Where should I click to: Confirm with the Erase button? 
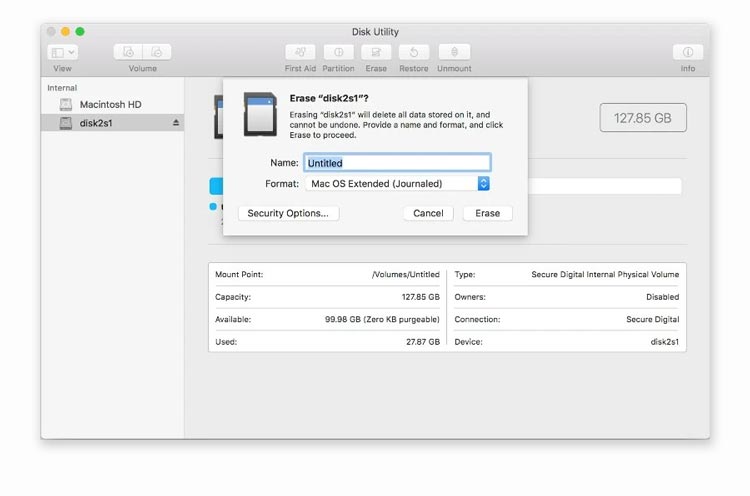click(487, 213)
